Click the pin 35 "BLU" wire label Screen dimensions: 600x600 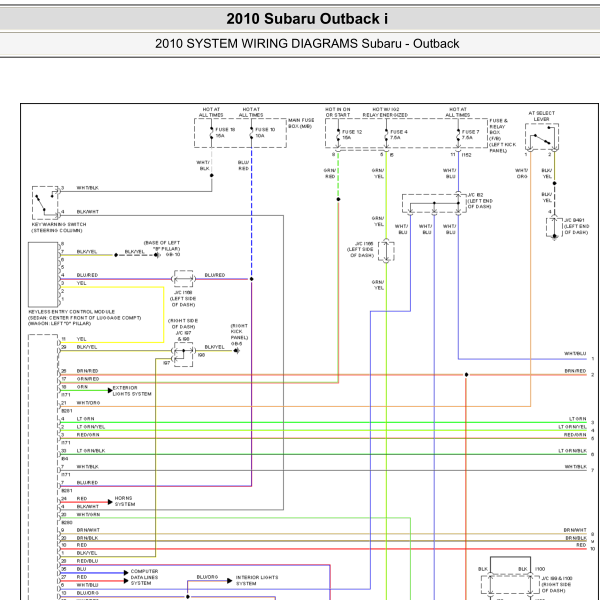81,569
